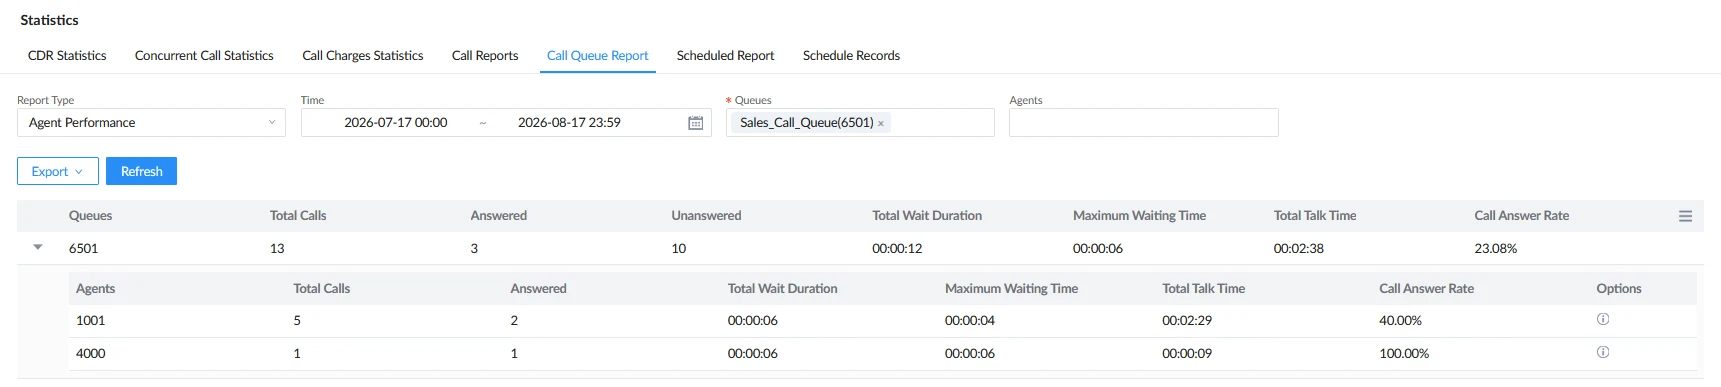This screenshot has height=387, width=1721.
Task: Select the 100.00% answer rate cell
Action: coord(1404,354)
